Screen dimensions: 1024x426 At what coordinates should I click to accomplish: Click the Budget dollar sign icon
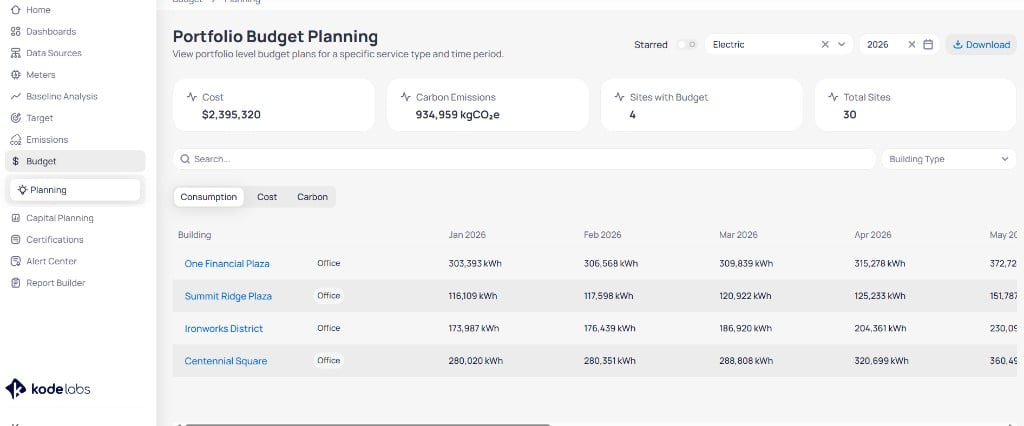point(16,161)
